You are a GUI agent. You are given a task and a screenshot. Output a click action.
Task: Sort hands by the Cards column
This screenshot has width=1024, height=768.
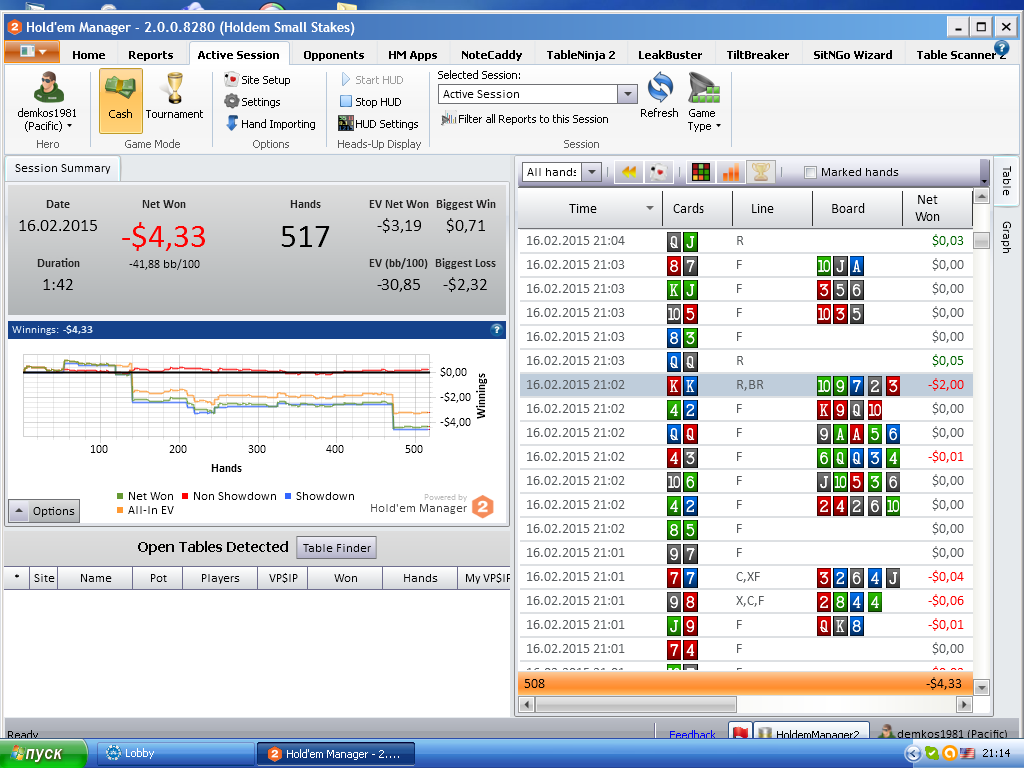point(697,208)
